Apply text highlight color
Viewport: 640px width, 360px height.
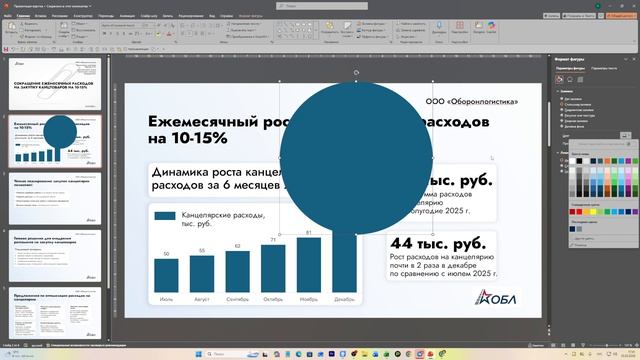pos(158,34)
